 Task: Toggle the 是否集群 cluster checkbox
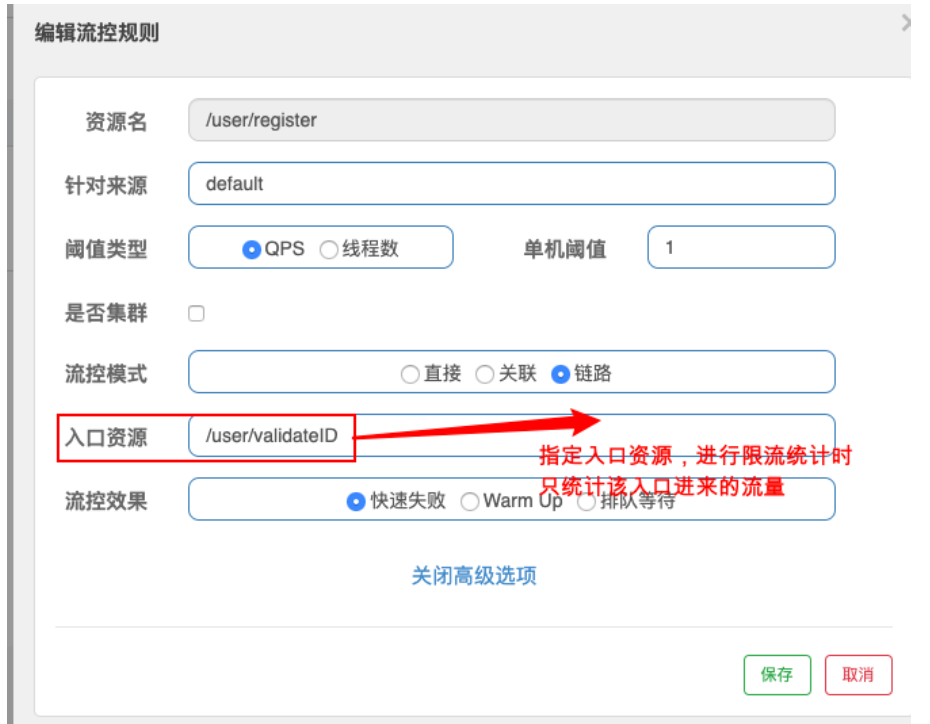196,312
